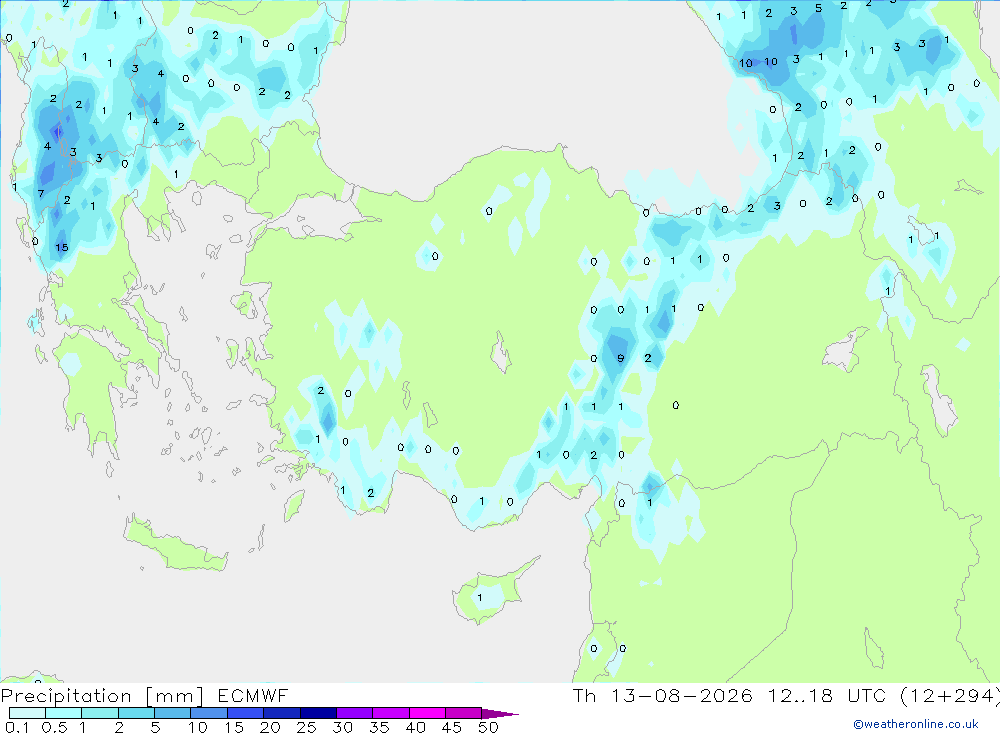Click the island of Crete on the map
1000x733 pixels.
point(175,544)
